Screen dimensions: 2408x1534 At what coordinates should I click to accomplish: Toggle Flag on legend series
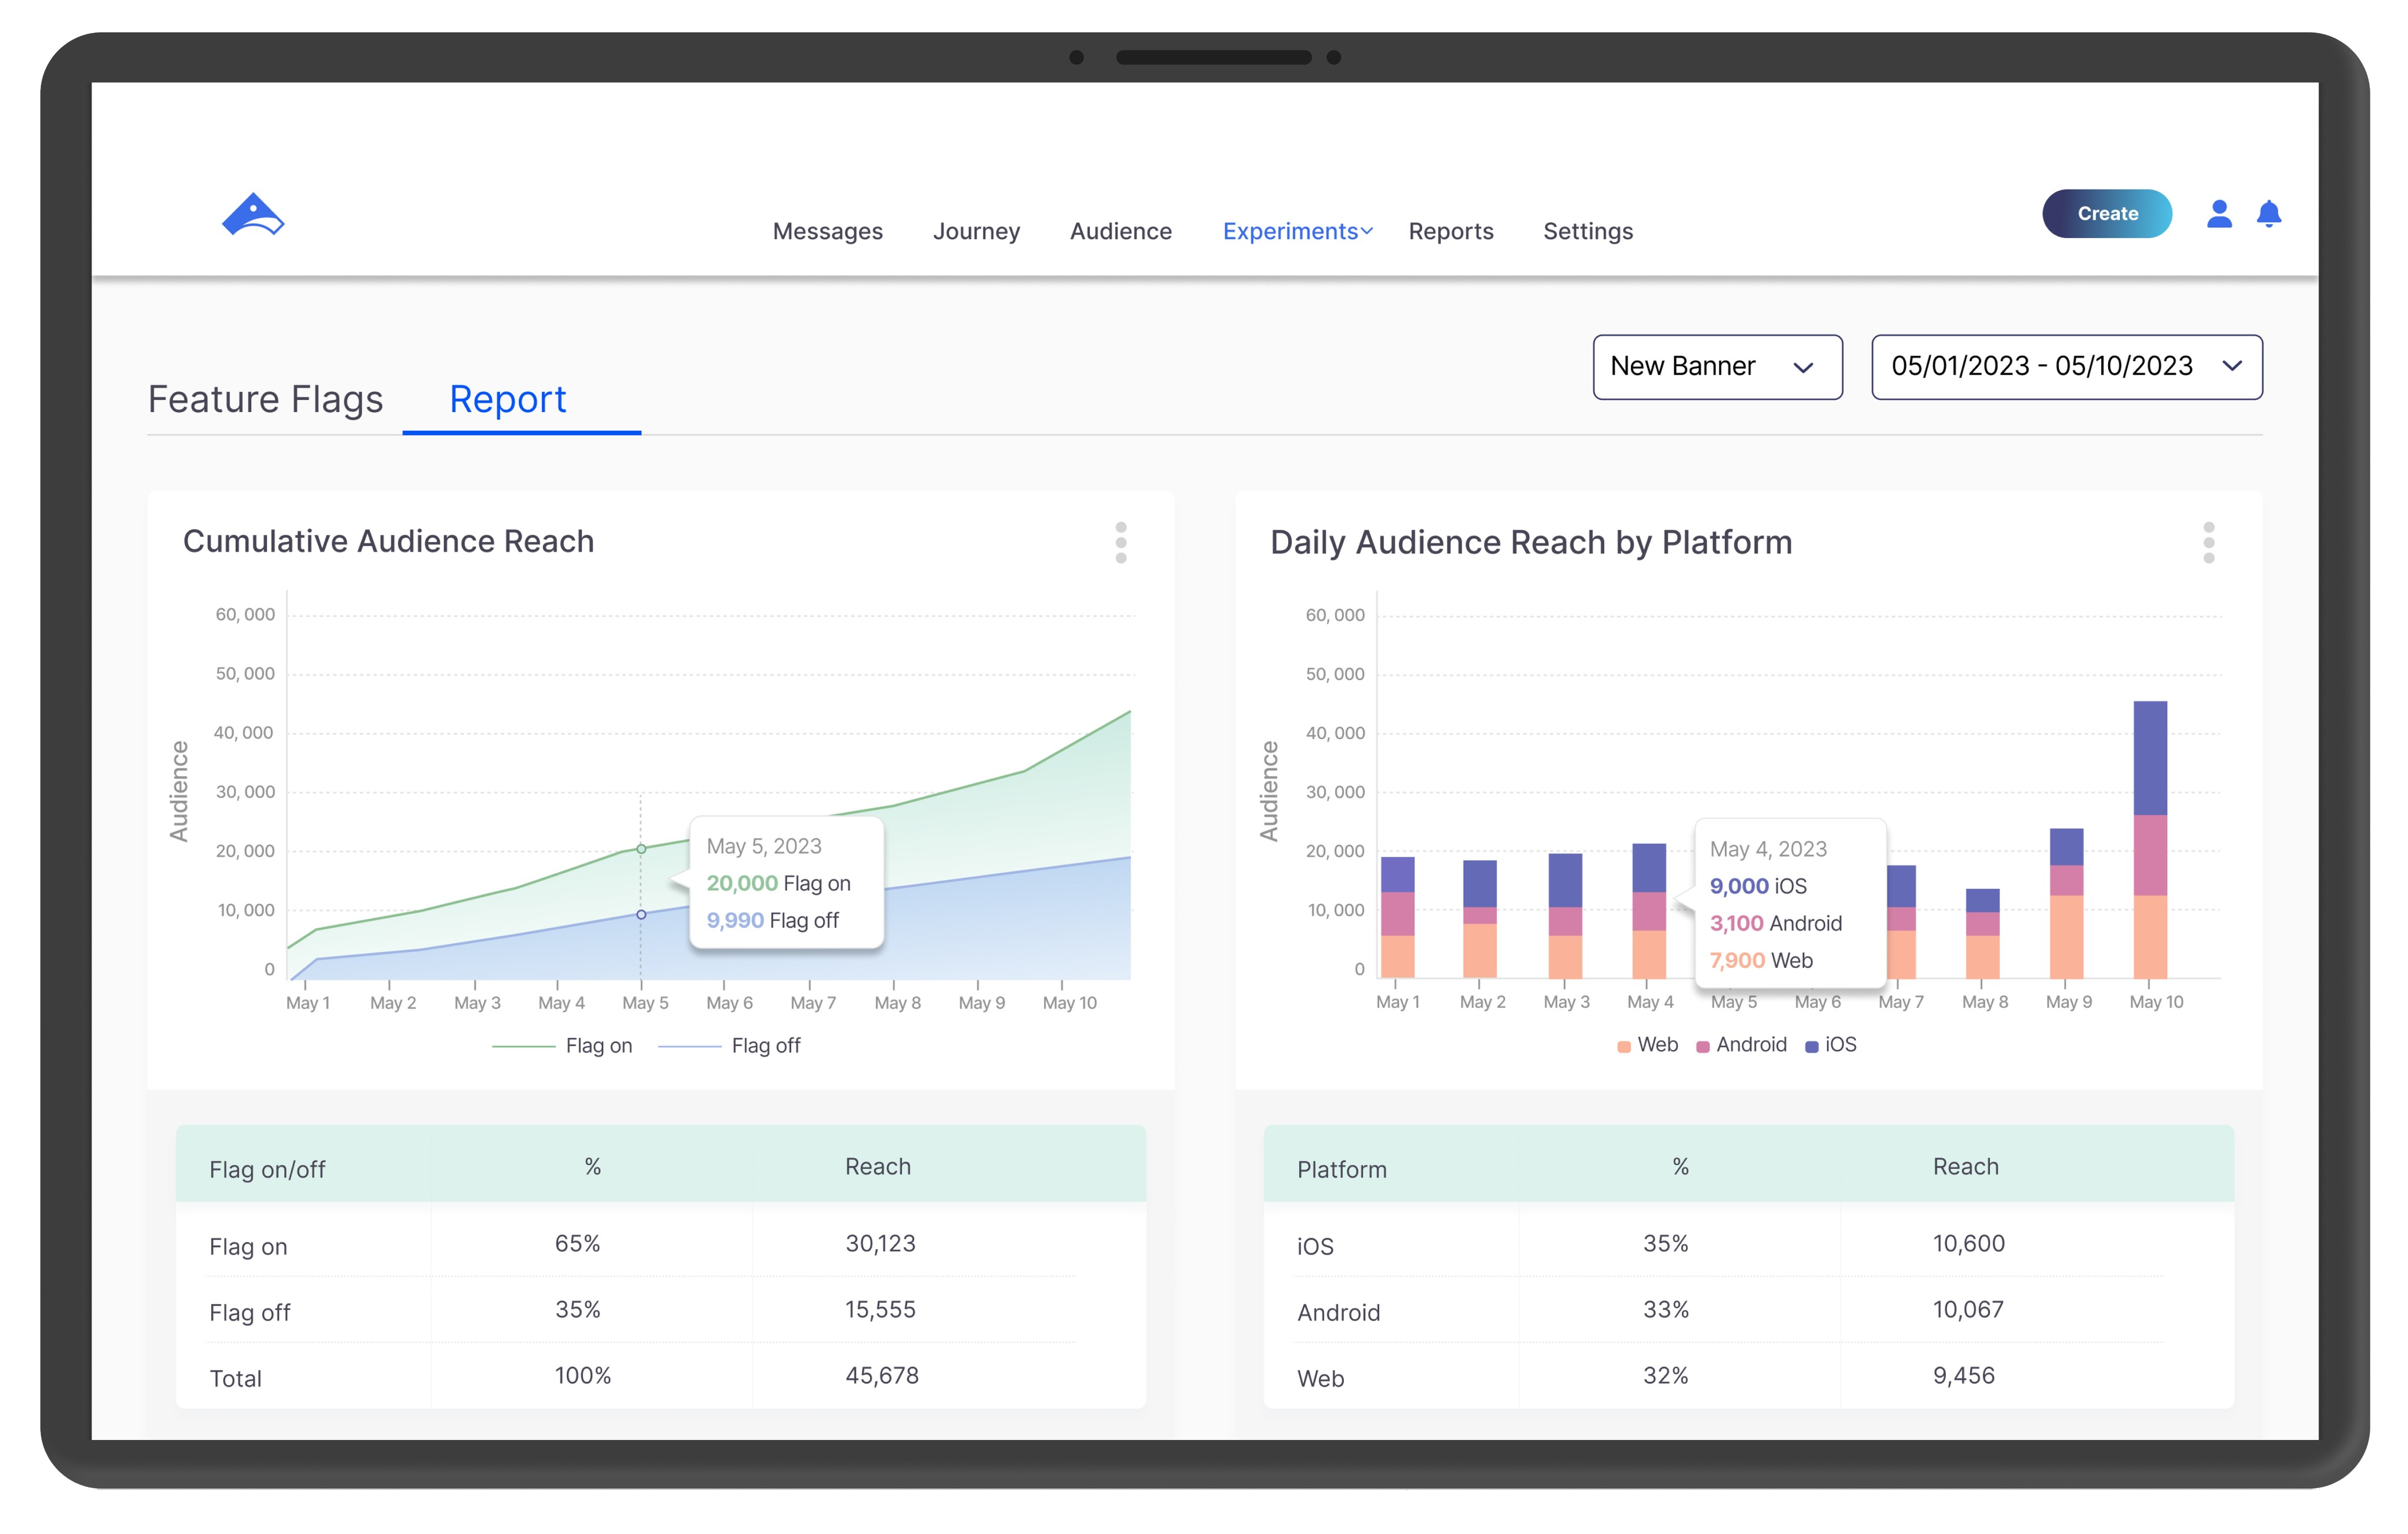pyautogui.click(x=562, y=1045)
